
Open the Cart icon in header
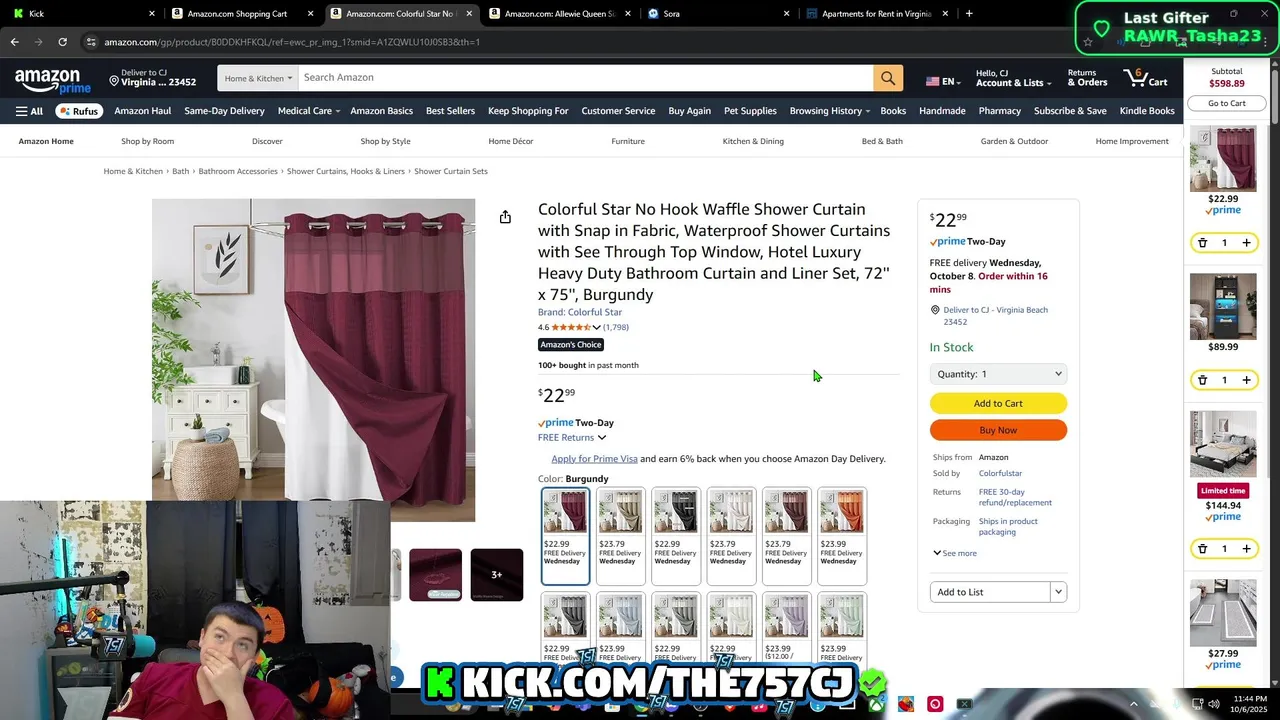click(x=1146, y=78)
